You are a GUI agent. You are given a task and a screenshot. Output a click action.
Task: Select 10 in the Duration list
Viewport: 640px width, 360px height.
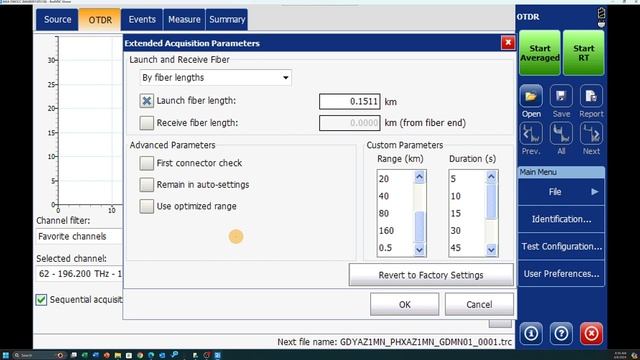pyautogui.click(x=456, y=196)
